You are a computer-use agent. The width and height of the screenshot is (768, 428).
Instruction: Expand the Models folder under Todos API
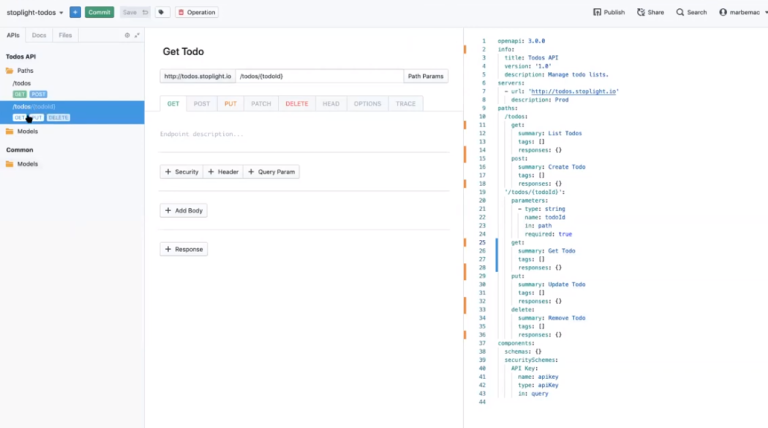point(22,131)
